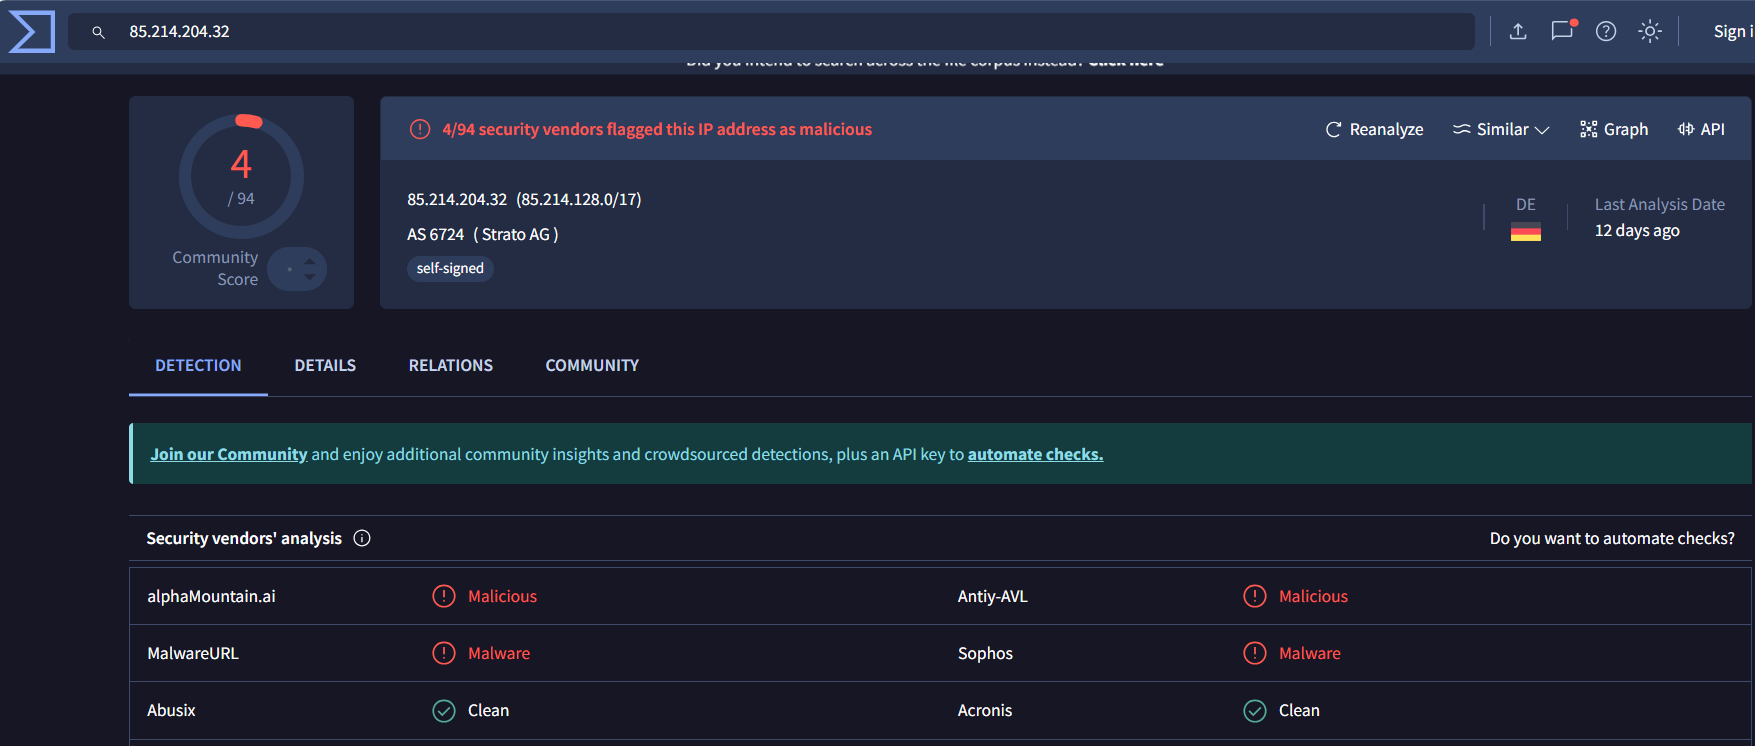Open the help question mark icon
1755x746 pixels.
click(x=1606, y=31)
